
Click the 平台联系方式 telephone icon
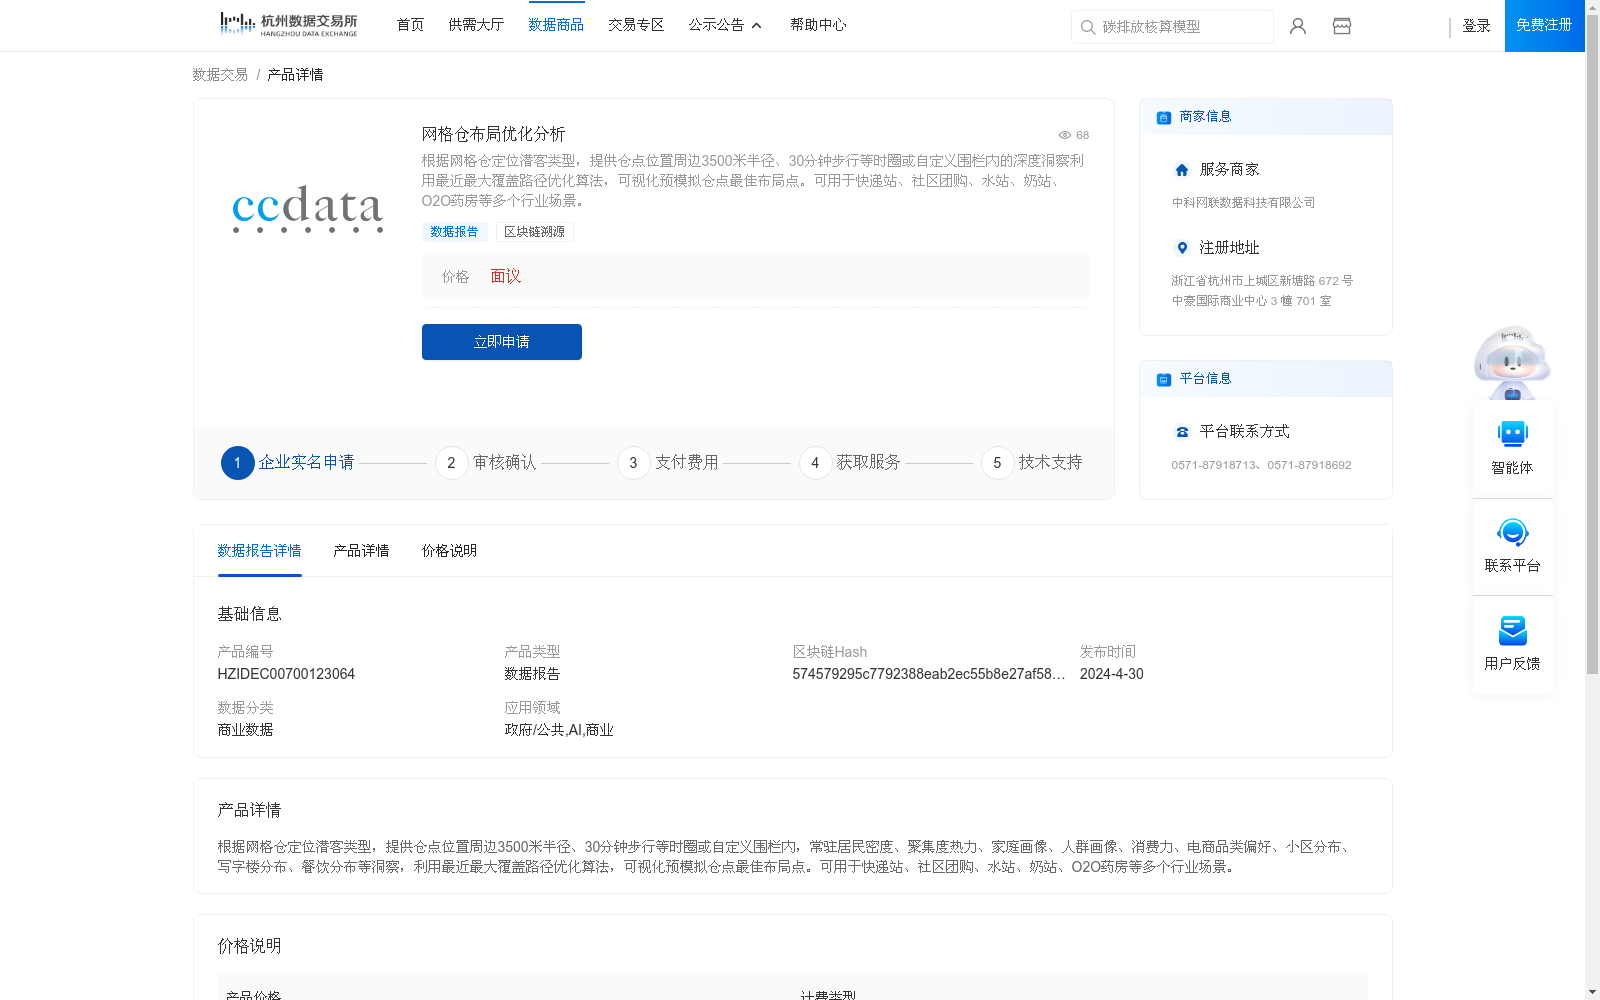pyautogui.click(x=1182, y=432)
